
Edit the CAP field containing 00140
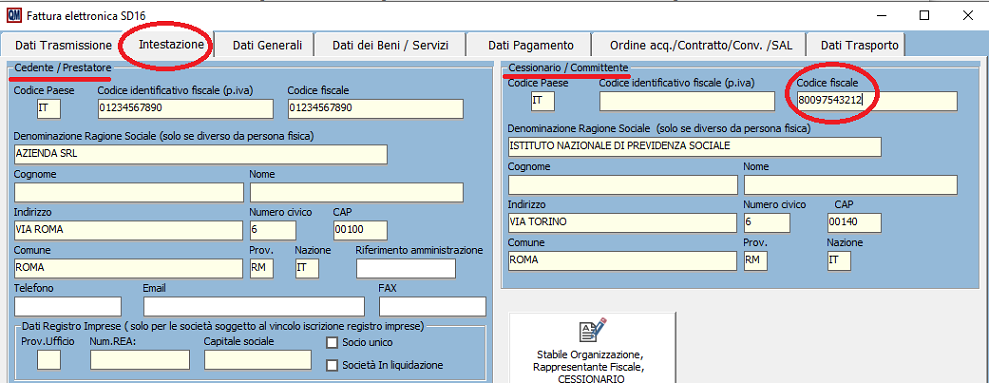point(855,223)
